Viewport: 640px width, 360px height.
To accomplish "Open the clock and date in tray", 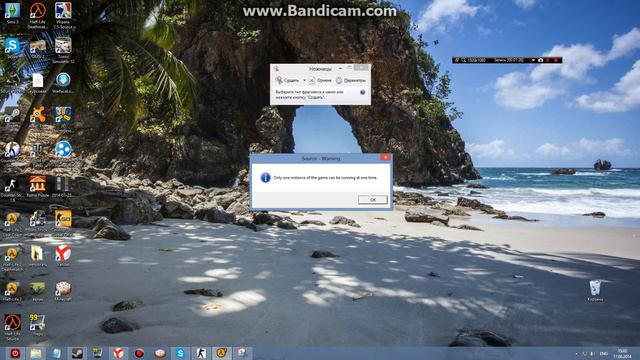I will coord(622,353).
